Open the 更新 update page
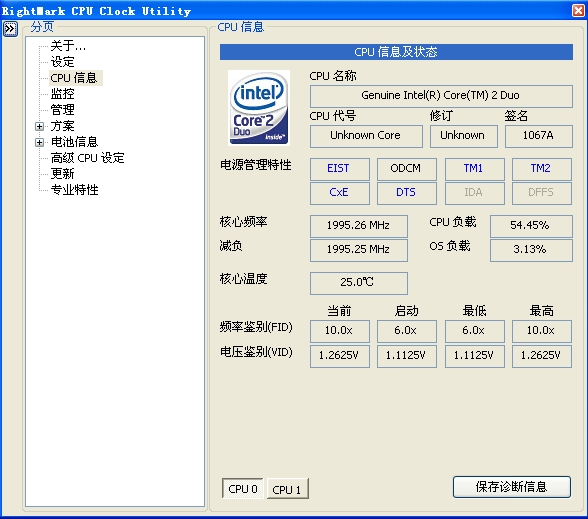588x519 pixels. tap(62, 174)
